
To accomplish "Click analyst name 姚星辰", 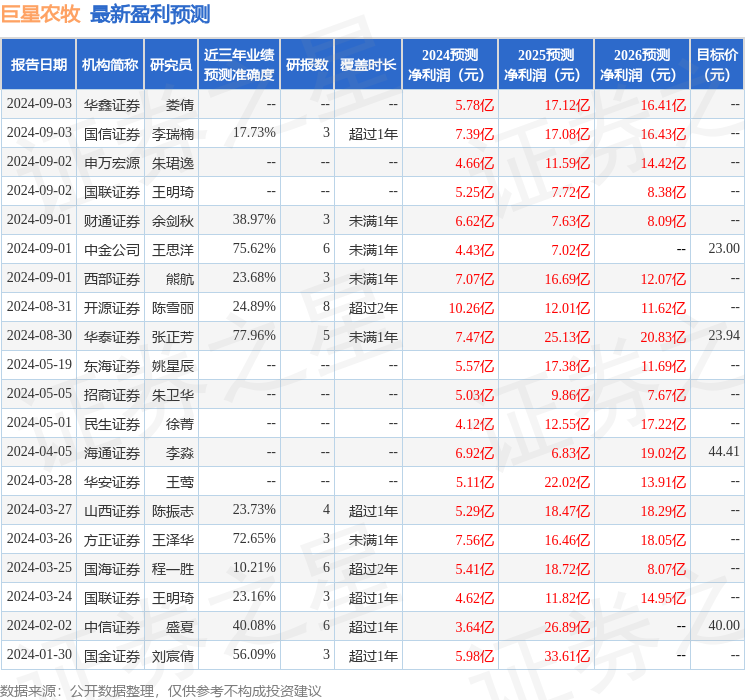I will pos(173,366).
